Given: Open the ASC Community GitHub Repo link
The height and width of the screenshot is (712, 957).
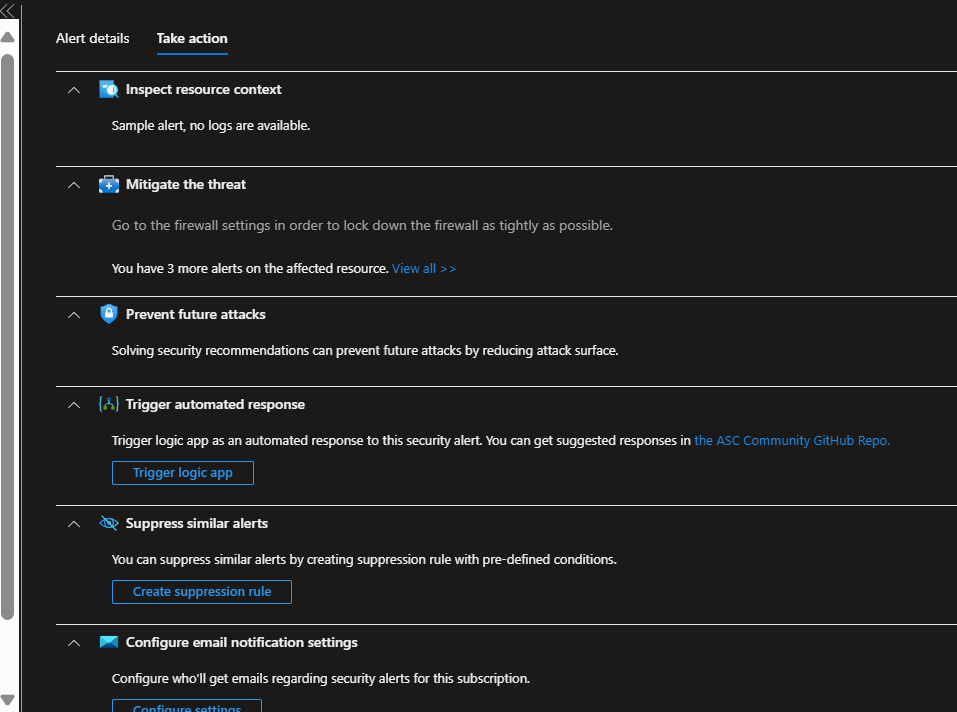Looking at the screenshot, I should (x=791, y=440).
